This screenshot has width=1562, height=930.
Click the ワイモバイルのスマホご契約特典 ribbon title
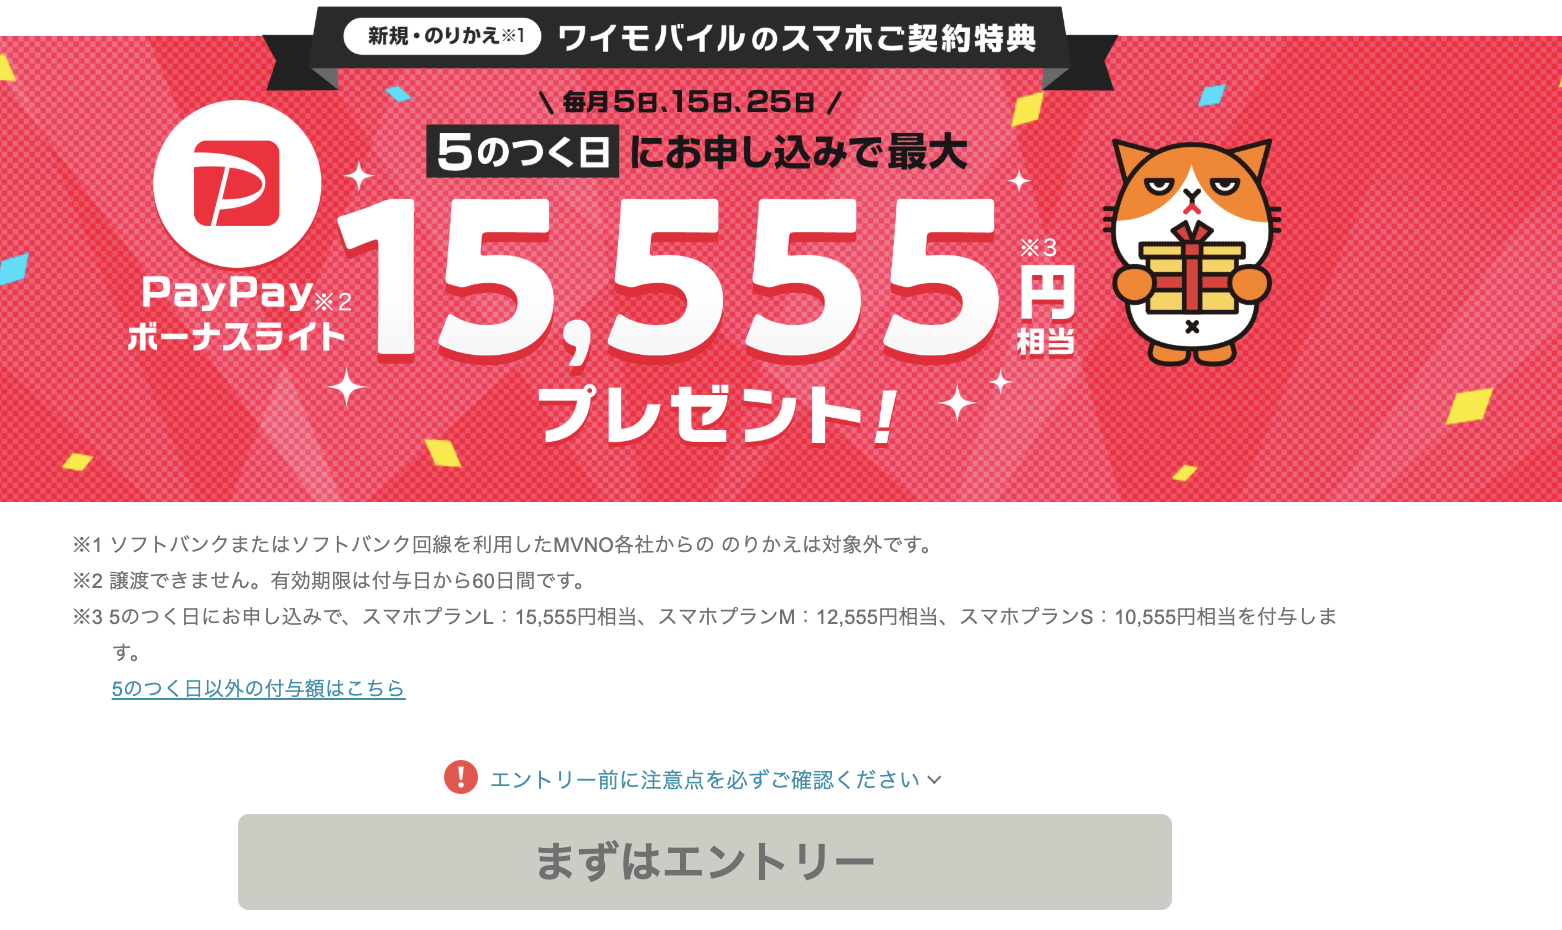point(797,38)
